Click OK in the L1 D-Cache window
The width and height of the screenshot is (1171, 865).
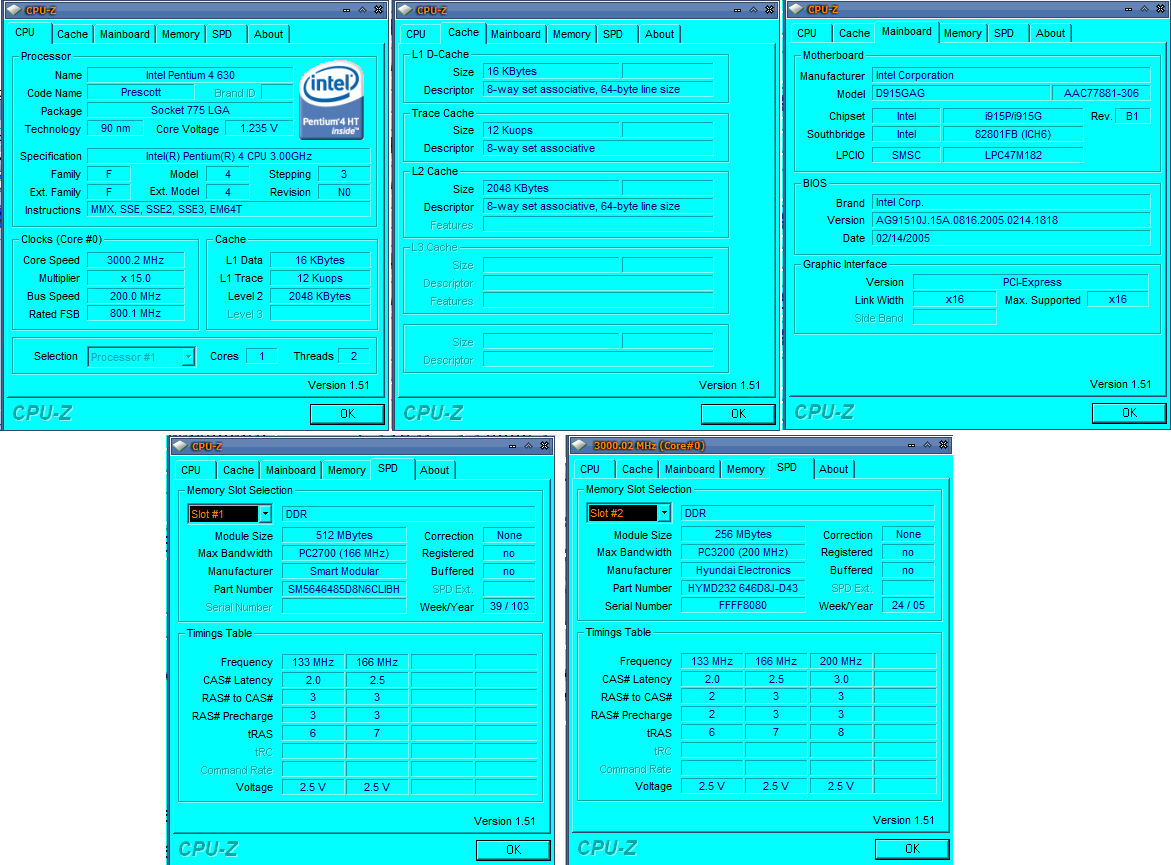pyautogui.click(x=738, y=414)
